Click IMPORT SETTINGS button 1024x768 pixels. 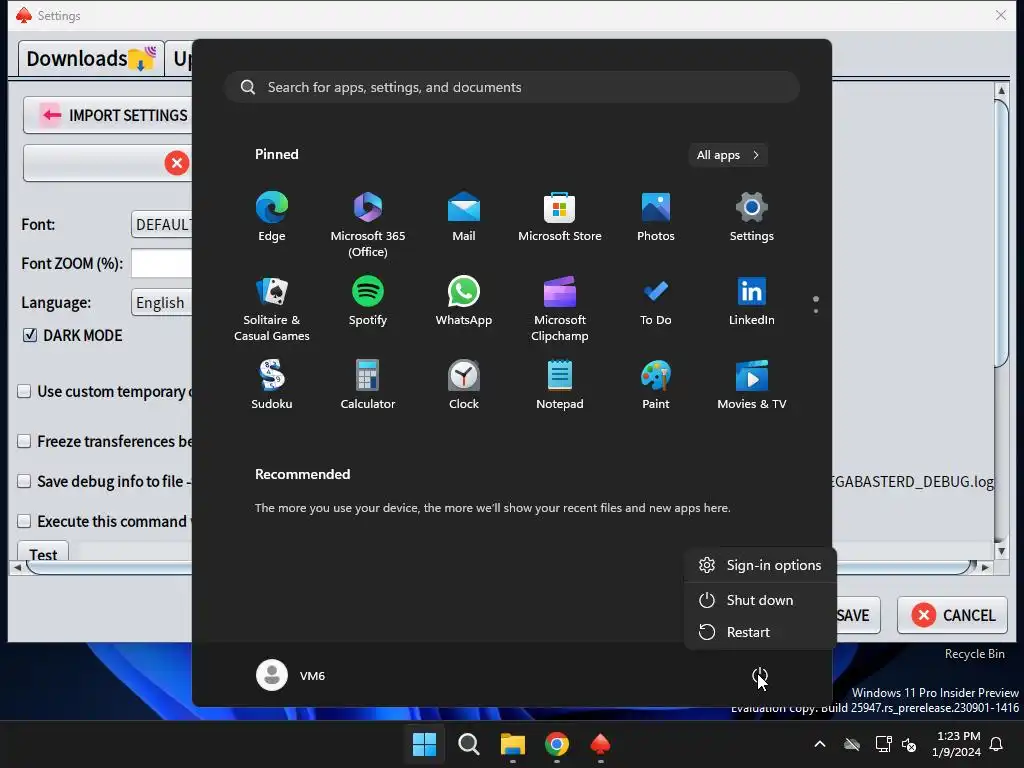coord(108,116)
